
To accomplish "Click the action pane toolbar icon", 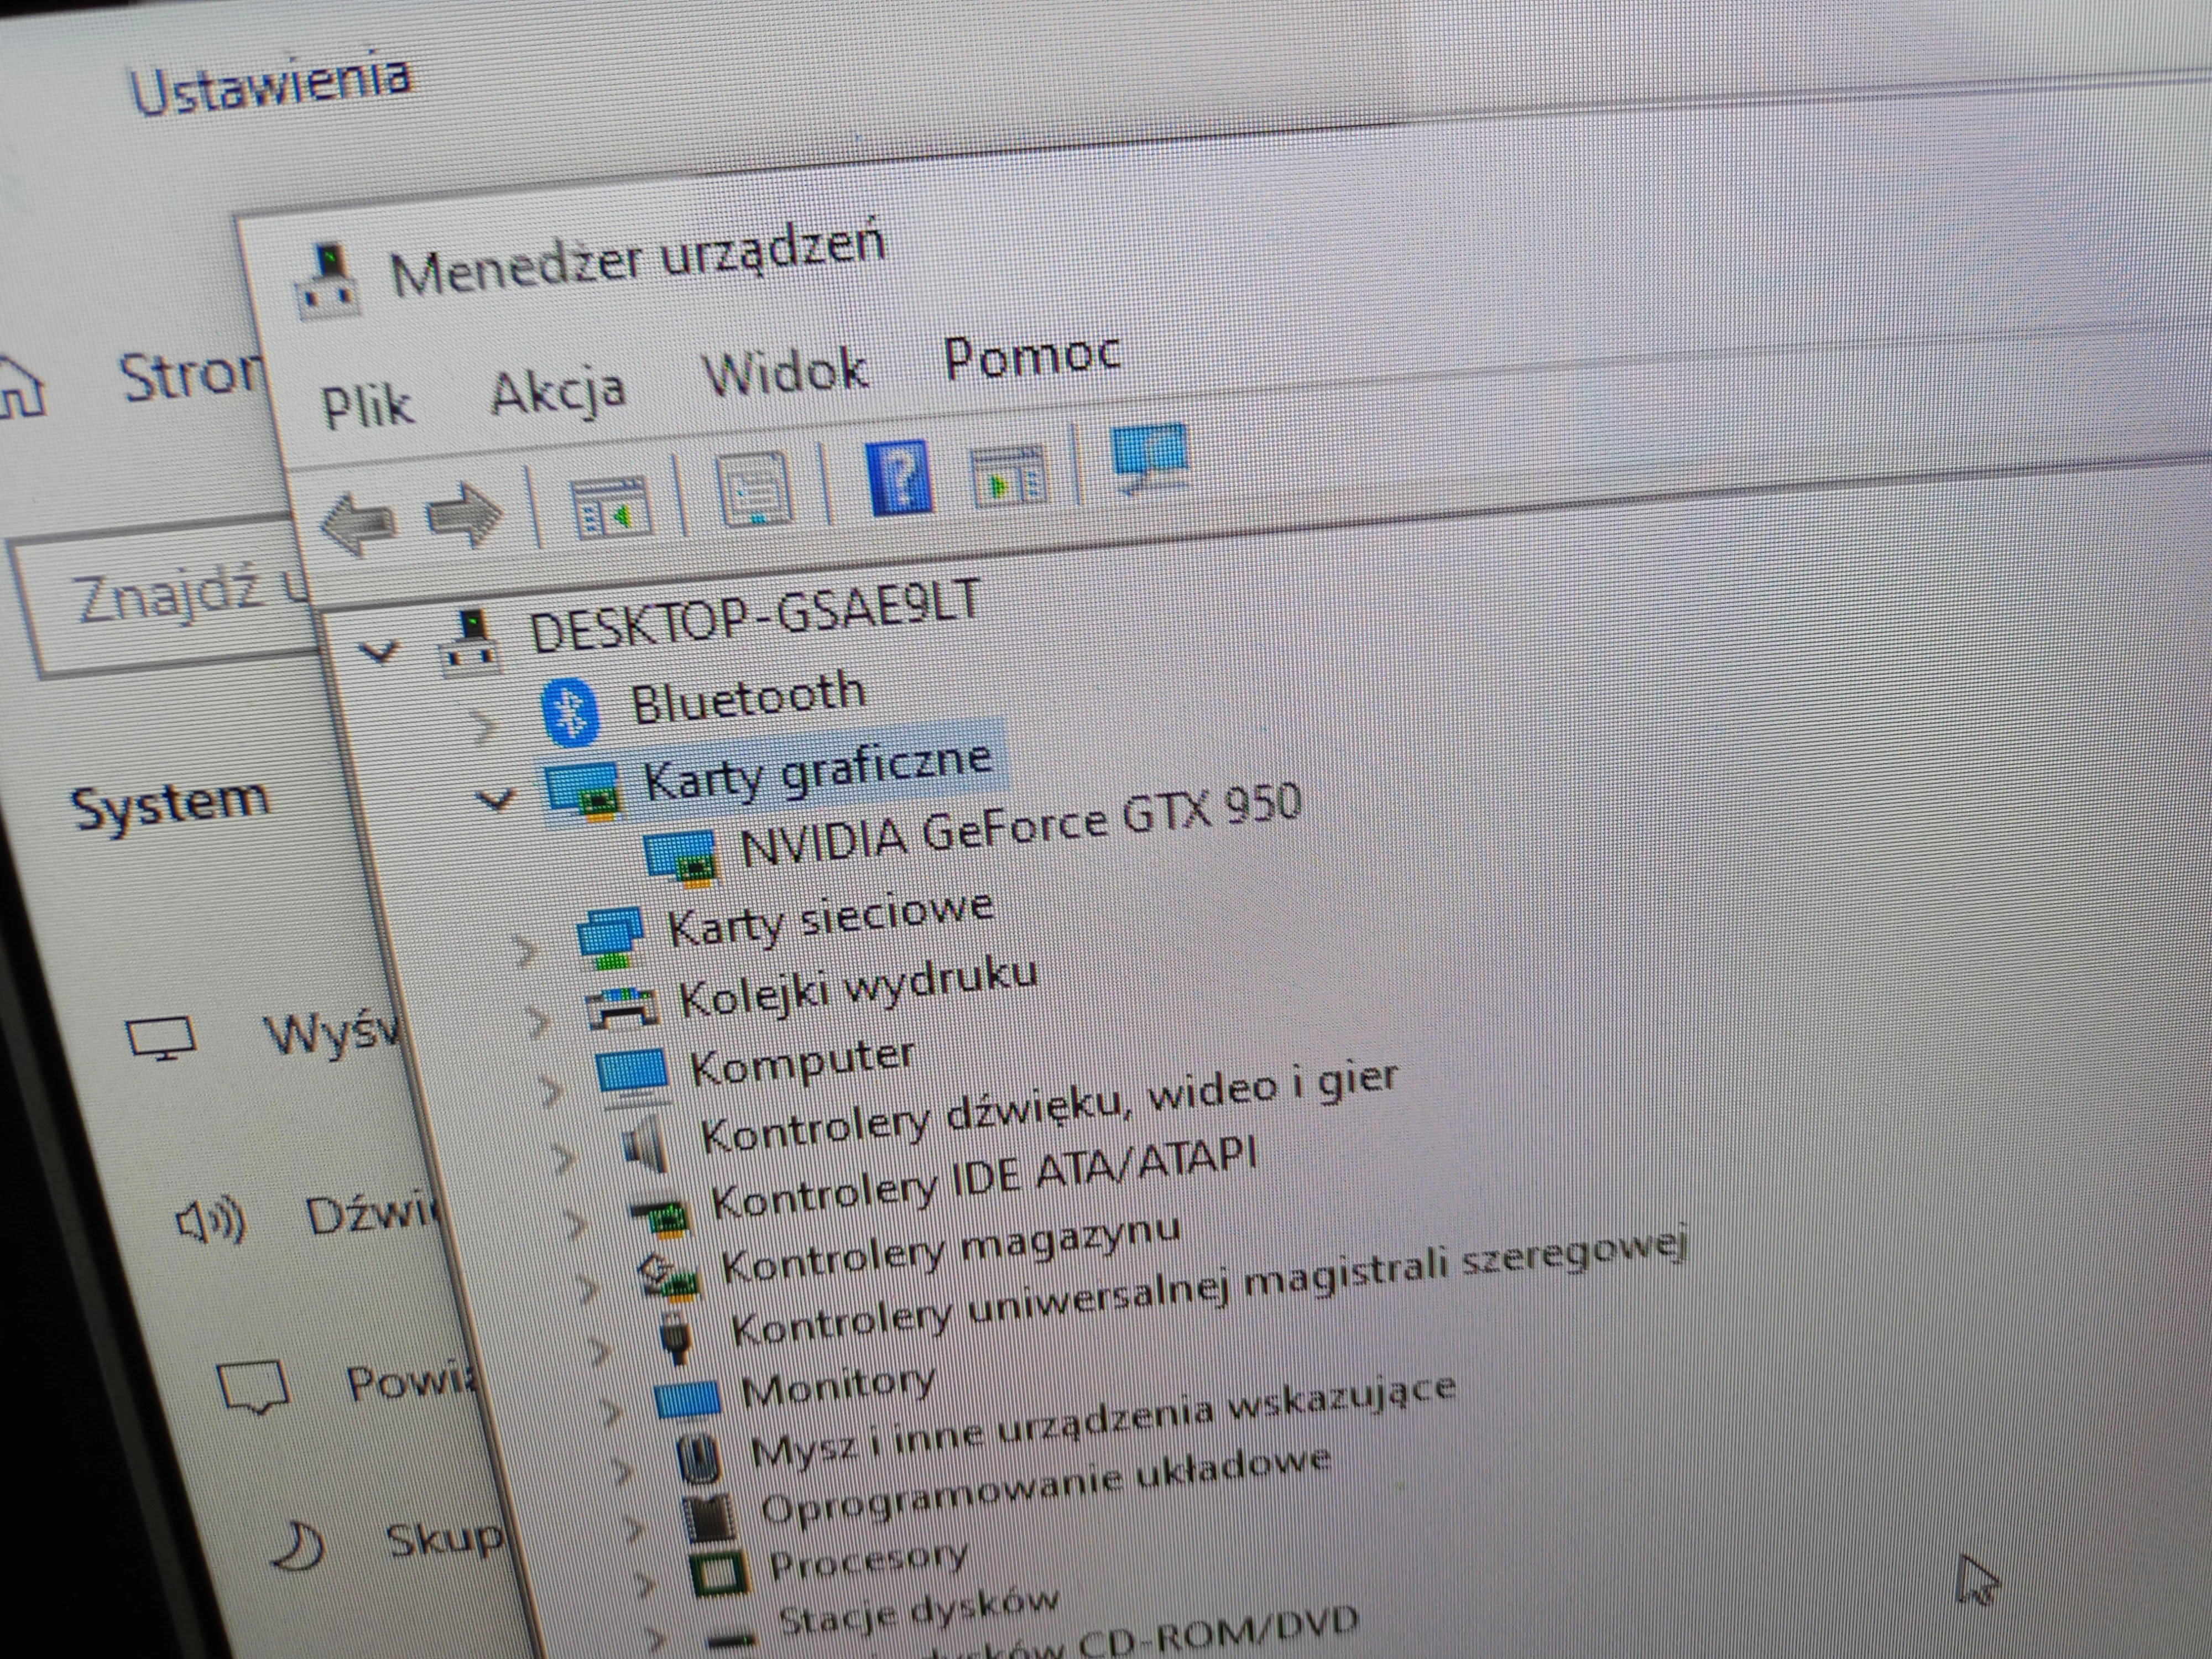I will coord(1009,477).
